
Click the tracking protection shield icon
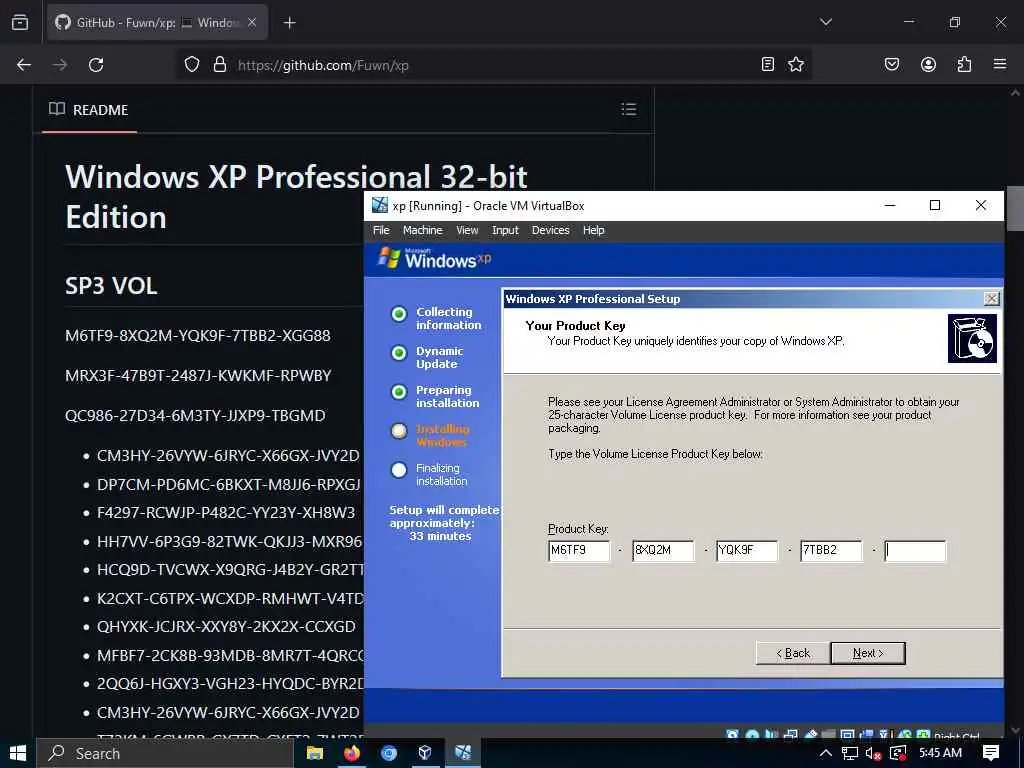coord(191,65)
